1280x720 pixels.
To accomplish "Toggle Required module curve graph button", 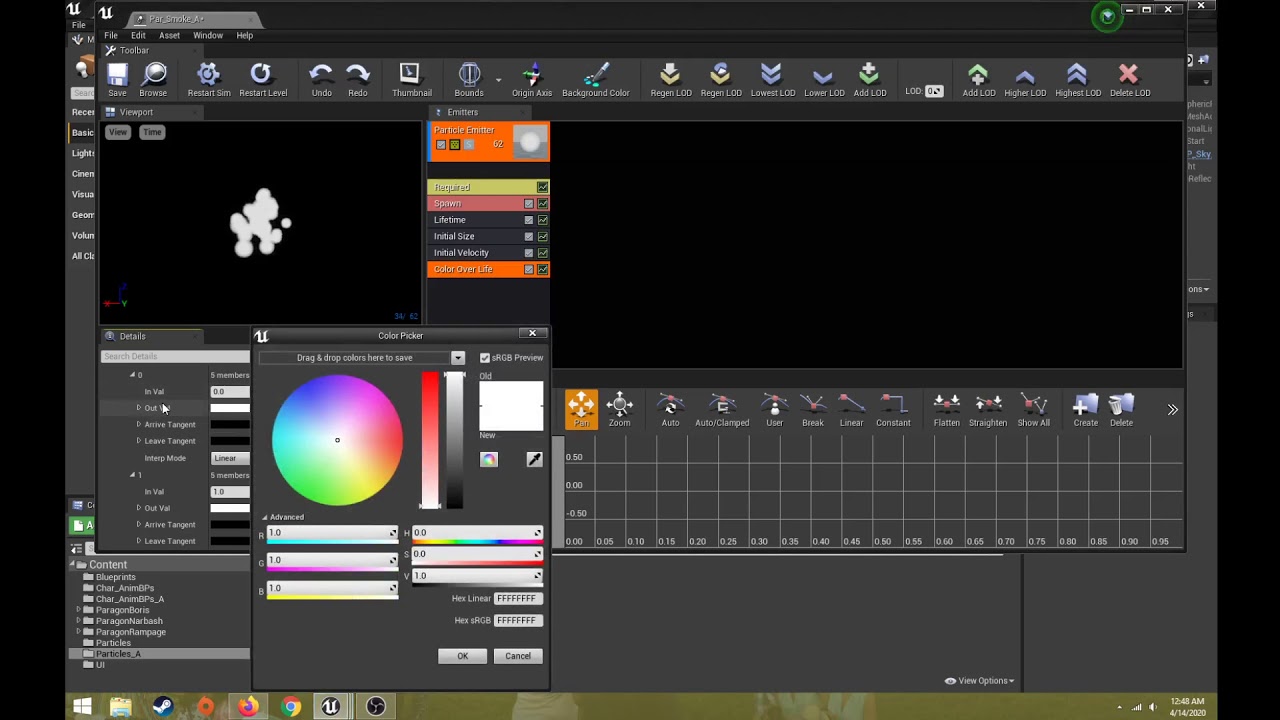I will (x=543, y=187).
